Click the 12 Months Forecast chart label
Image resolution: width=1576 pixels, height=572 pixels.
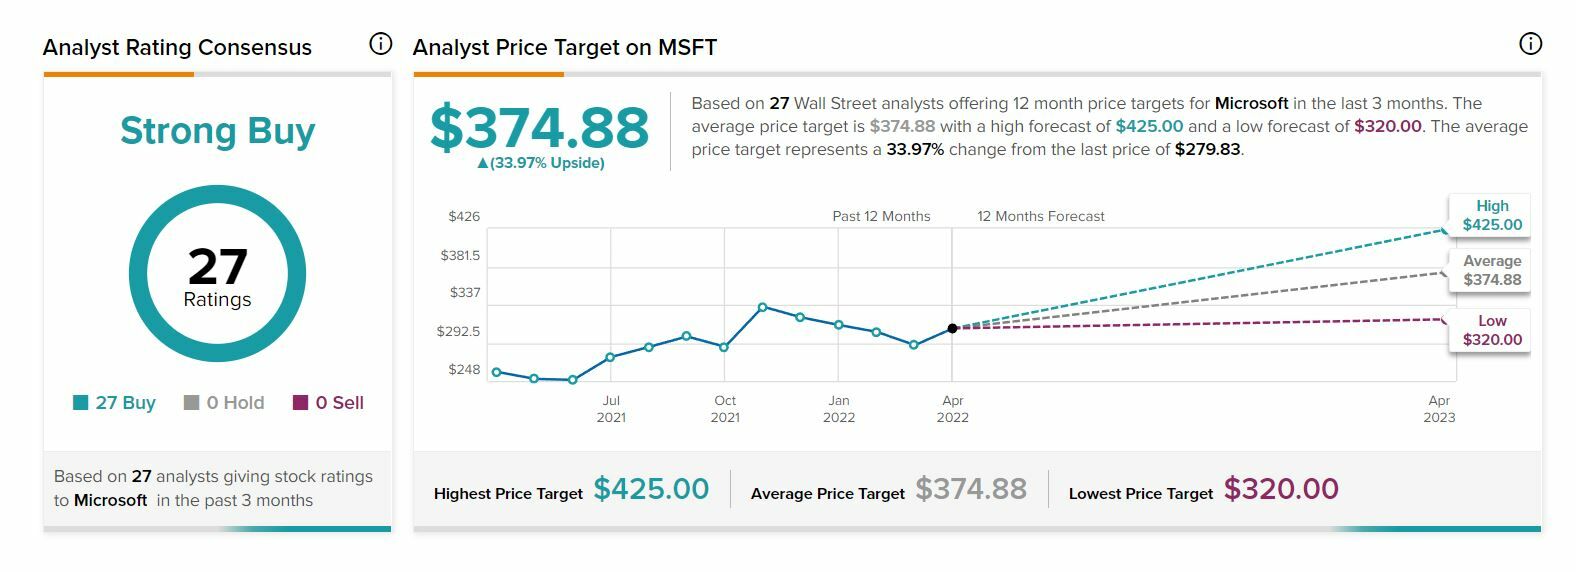tap(1041, 216)
